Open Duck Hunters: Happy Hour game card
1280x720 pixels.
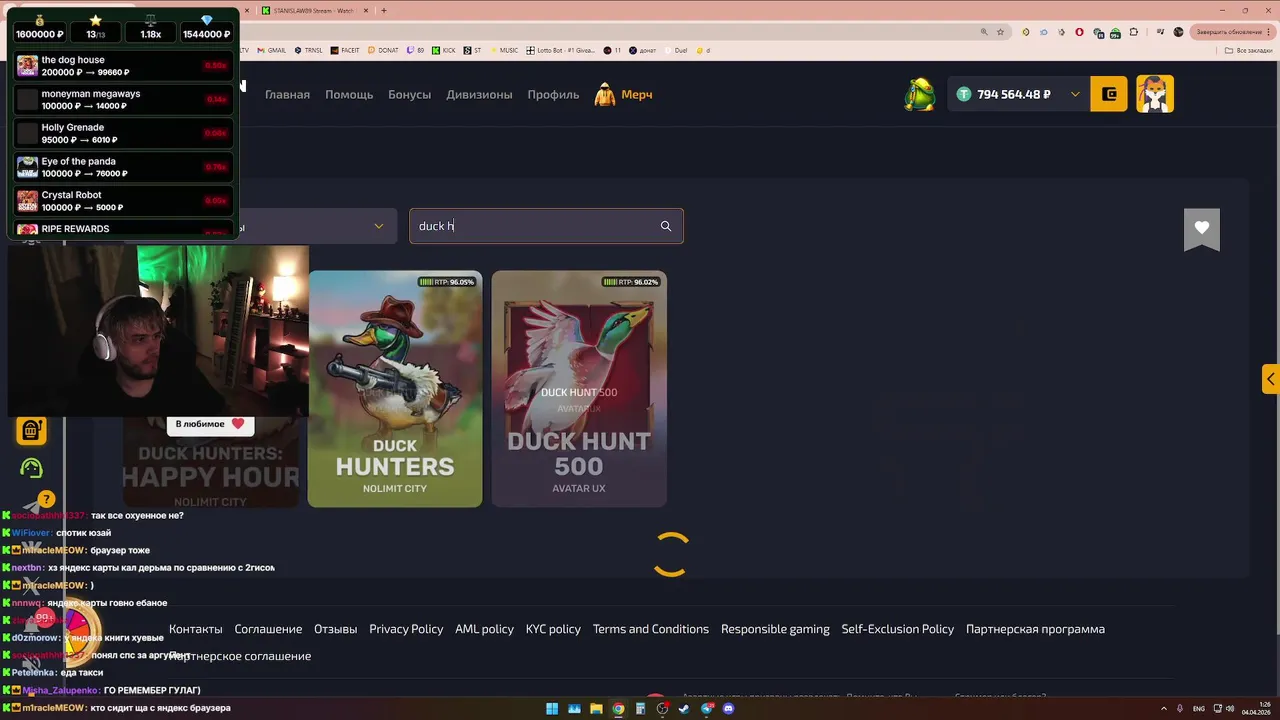coord(211,461)
